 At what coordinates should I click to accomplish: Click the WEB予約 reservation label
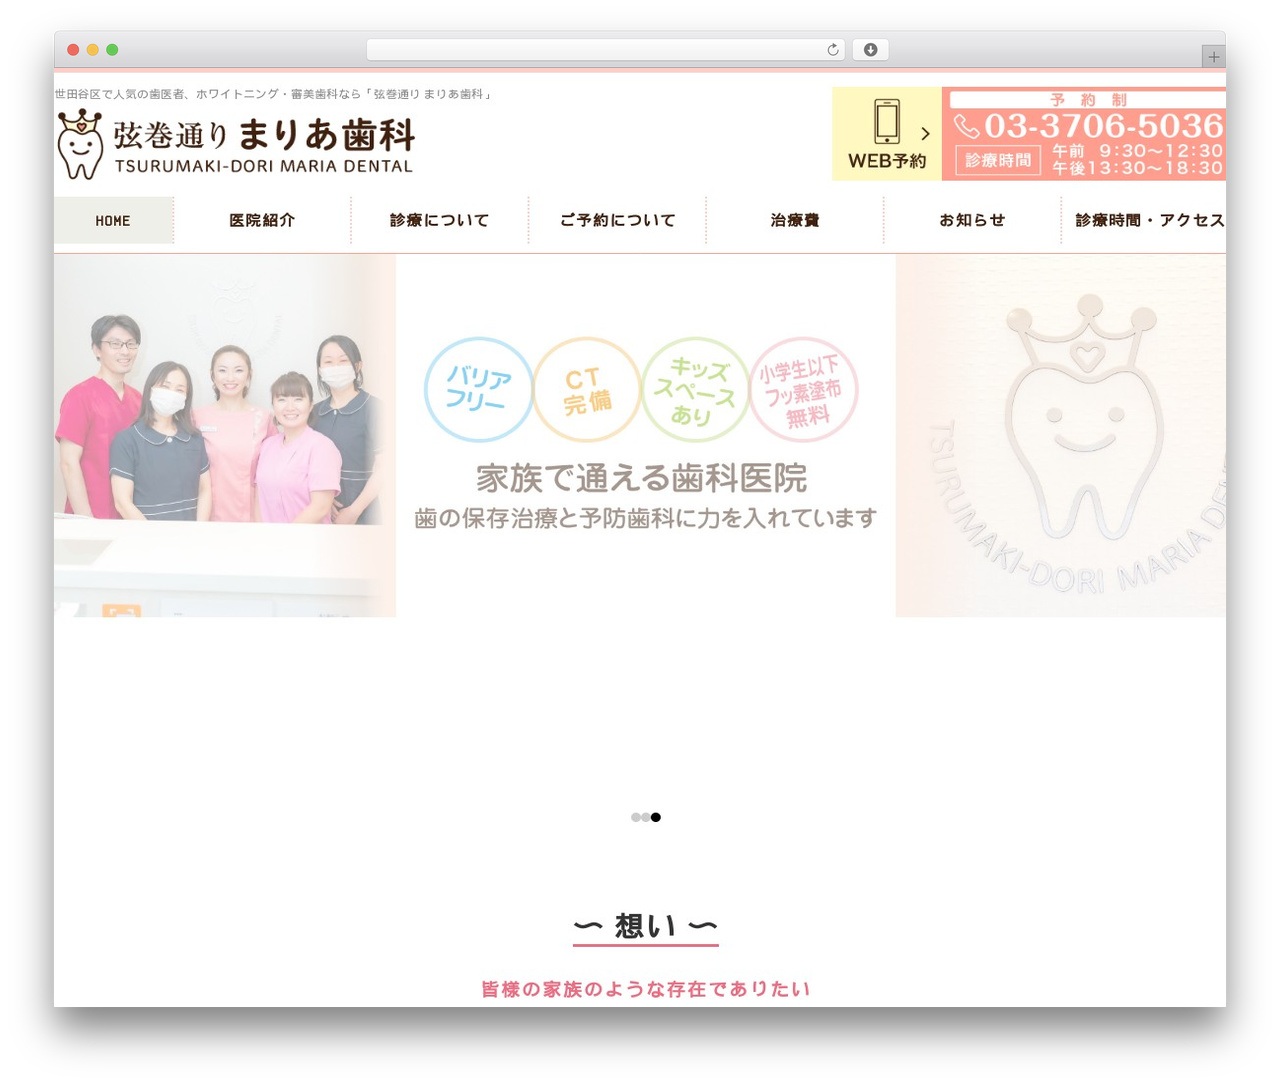887,161
